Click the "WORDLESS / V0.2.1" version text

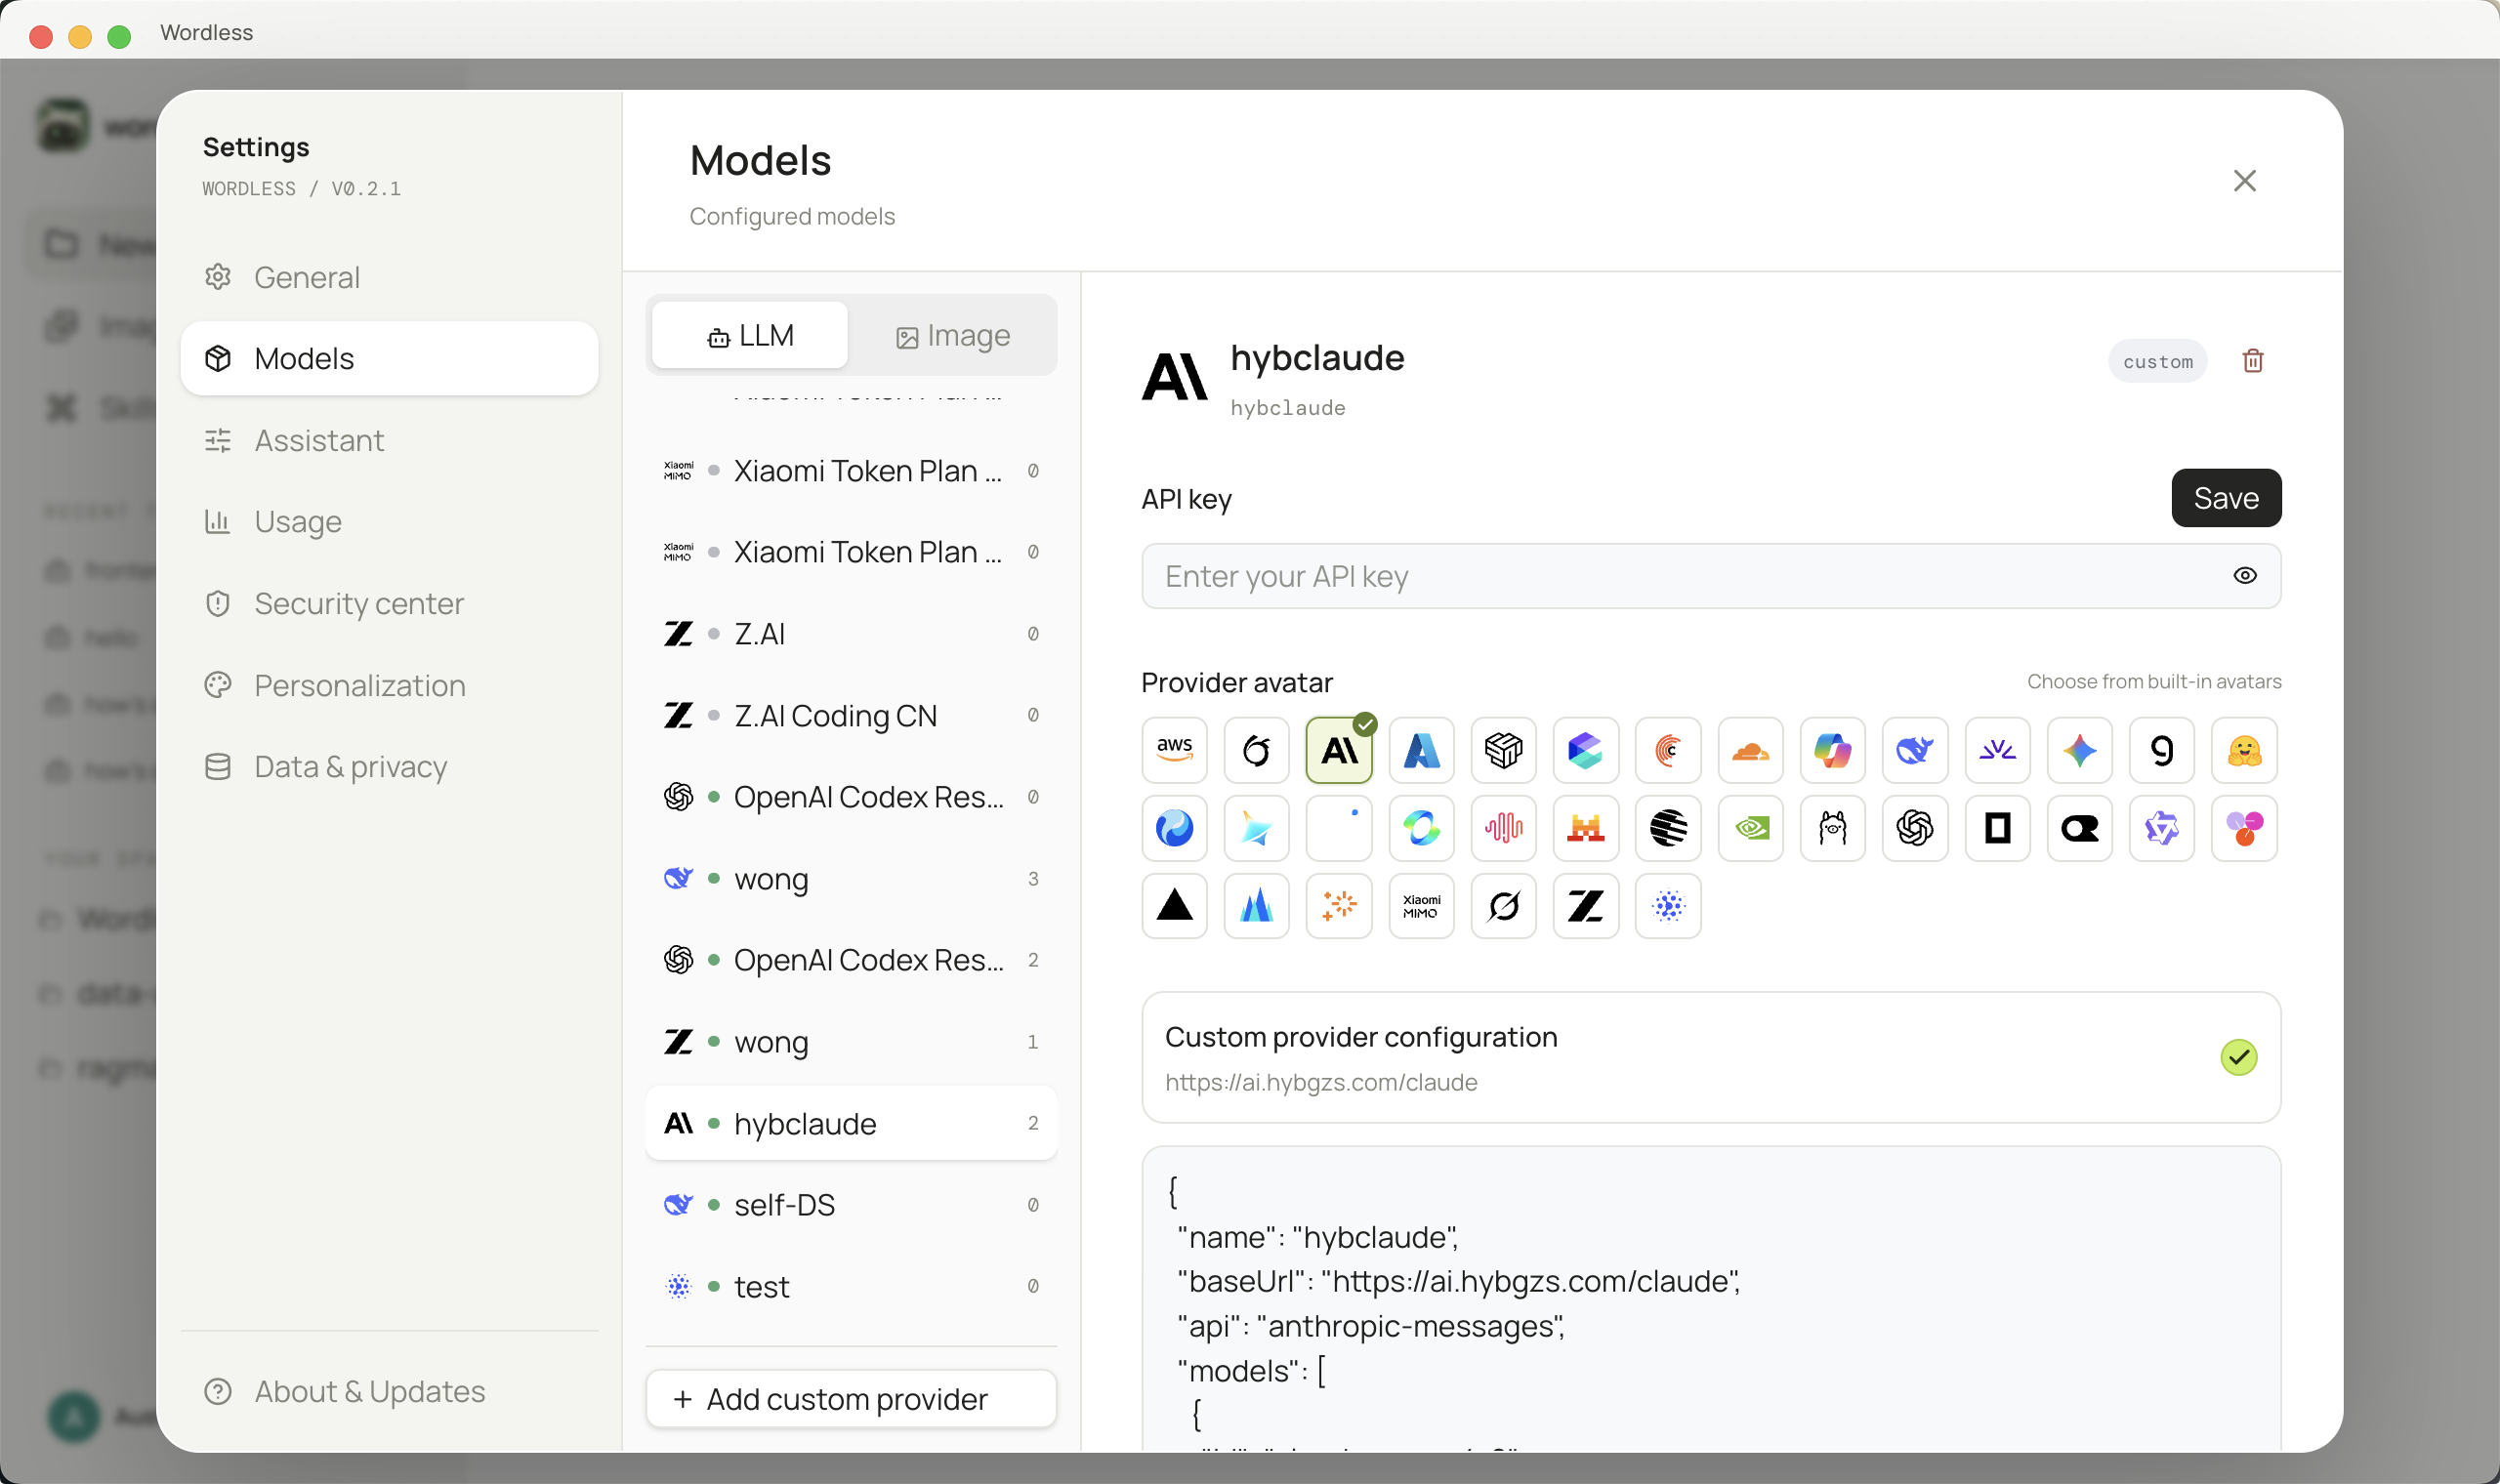(301, 189)
